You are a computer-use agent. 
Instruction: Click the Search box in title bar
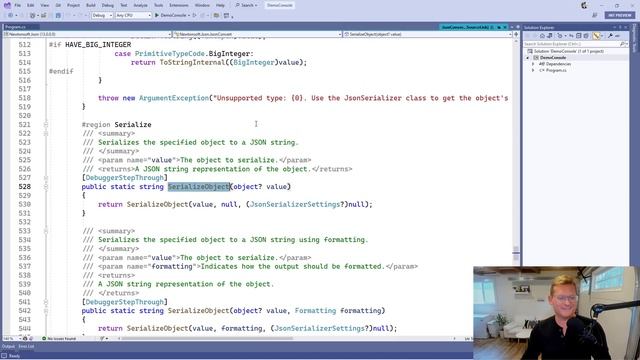[247, 5]
